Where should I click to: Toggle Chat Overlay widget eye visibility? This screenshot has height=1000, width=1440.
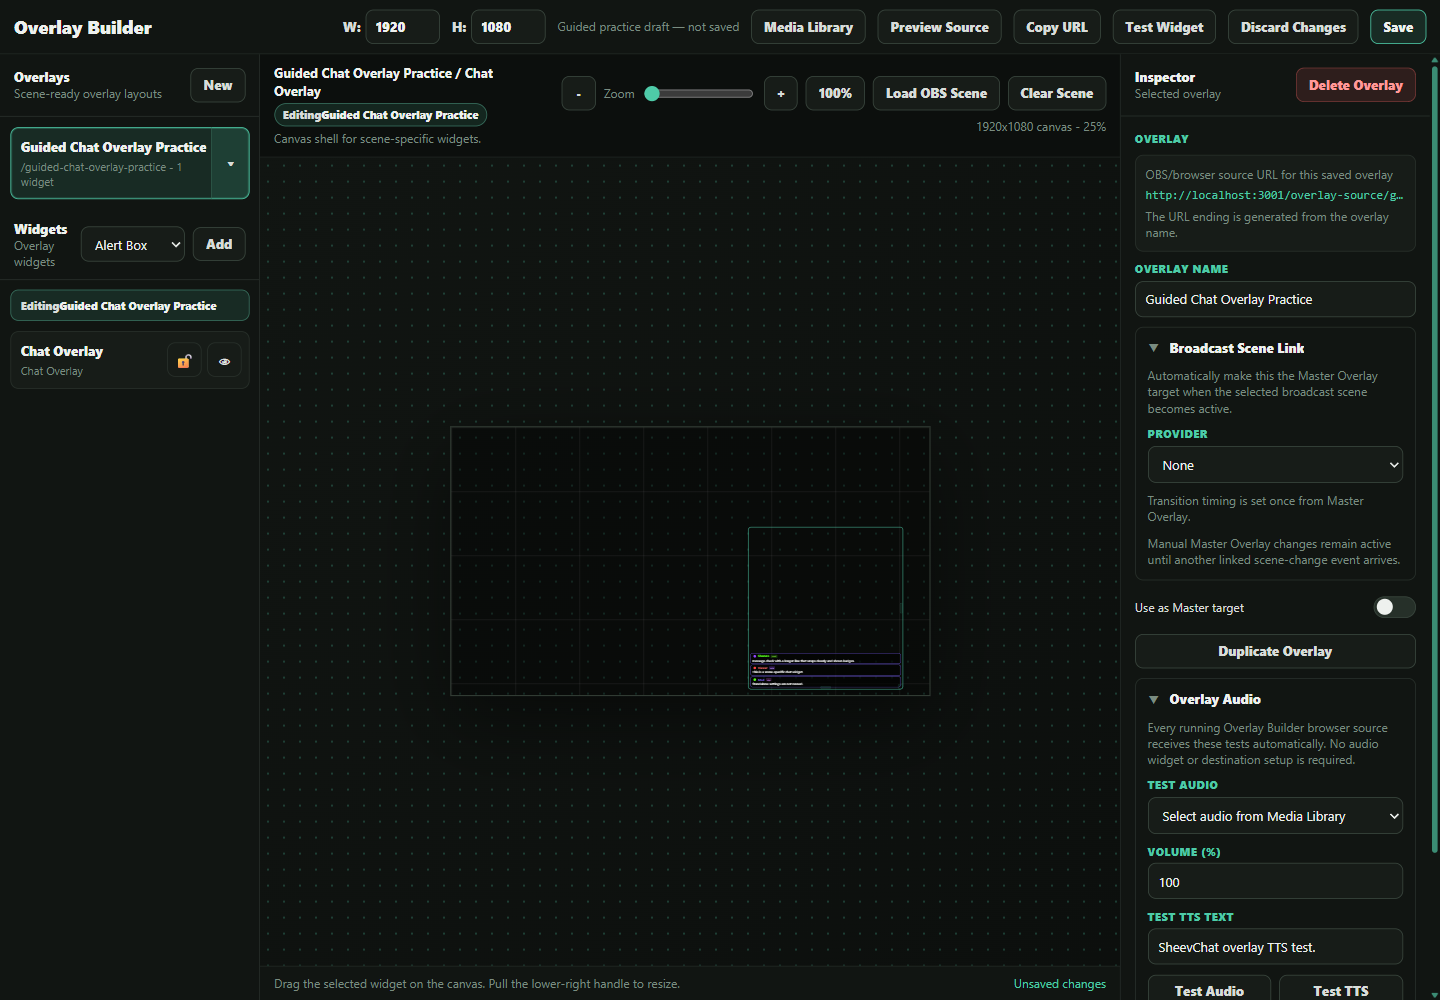point(225,361)
